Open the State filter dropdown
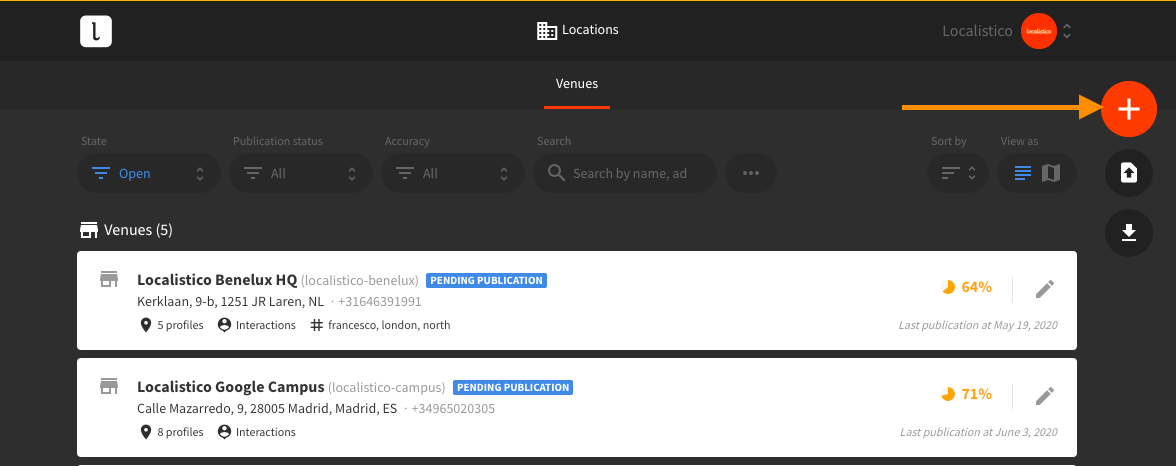The height and width of the screenshot is (466, 1176). pos(148,173)
